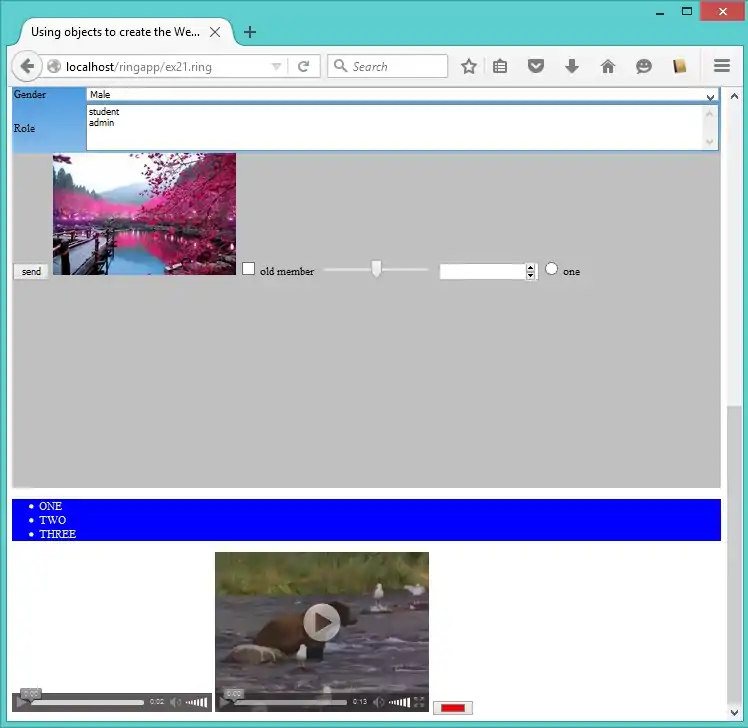Open the Firefox hamburger menu
Screen dimensions: 748x728
point(722,67)
